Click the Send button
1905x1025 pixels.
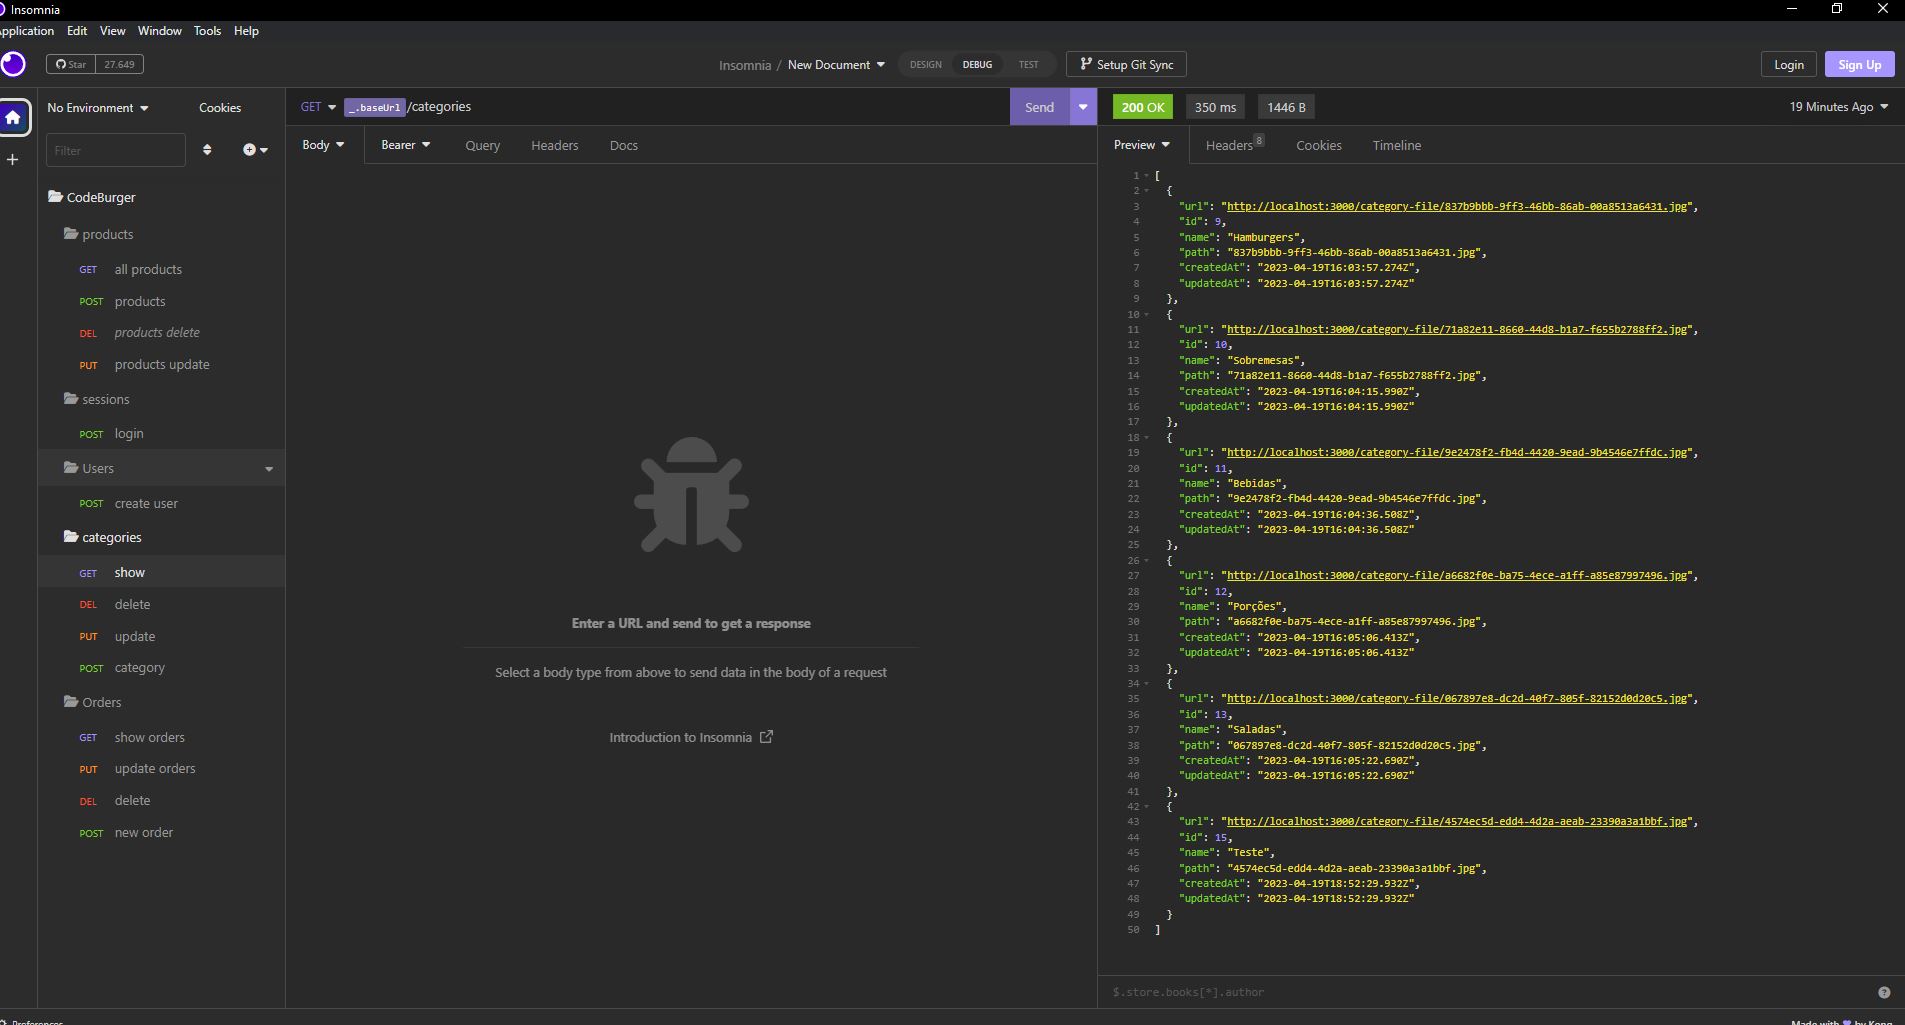point(1039,107)
